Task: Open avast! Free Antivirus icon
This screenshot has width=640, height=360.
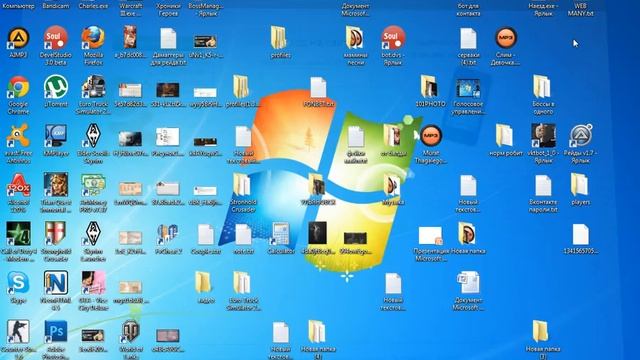Action: pyautogui.click(x=18, y=136)
